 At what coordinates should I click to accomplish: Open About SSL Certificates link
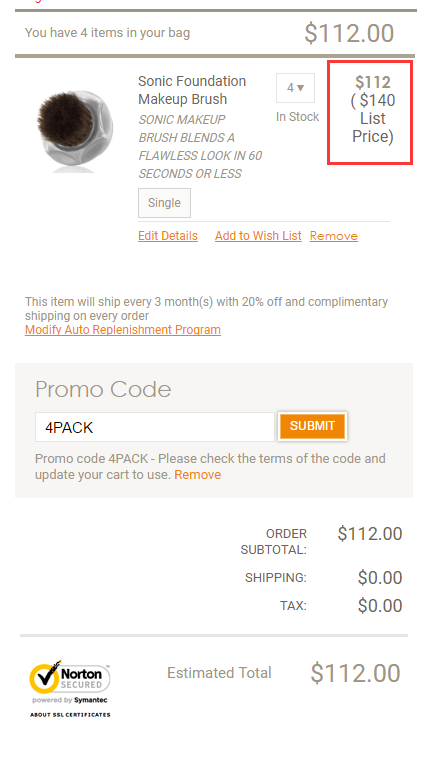coord(70,714)
